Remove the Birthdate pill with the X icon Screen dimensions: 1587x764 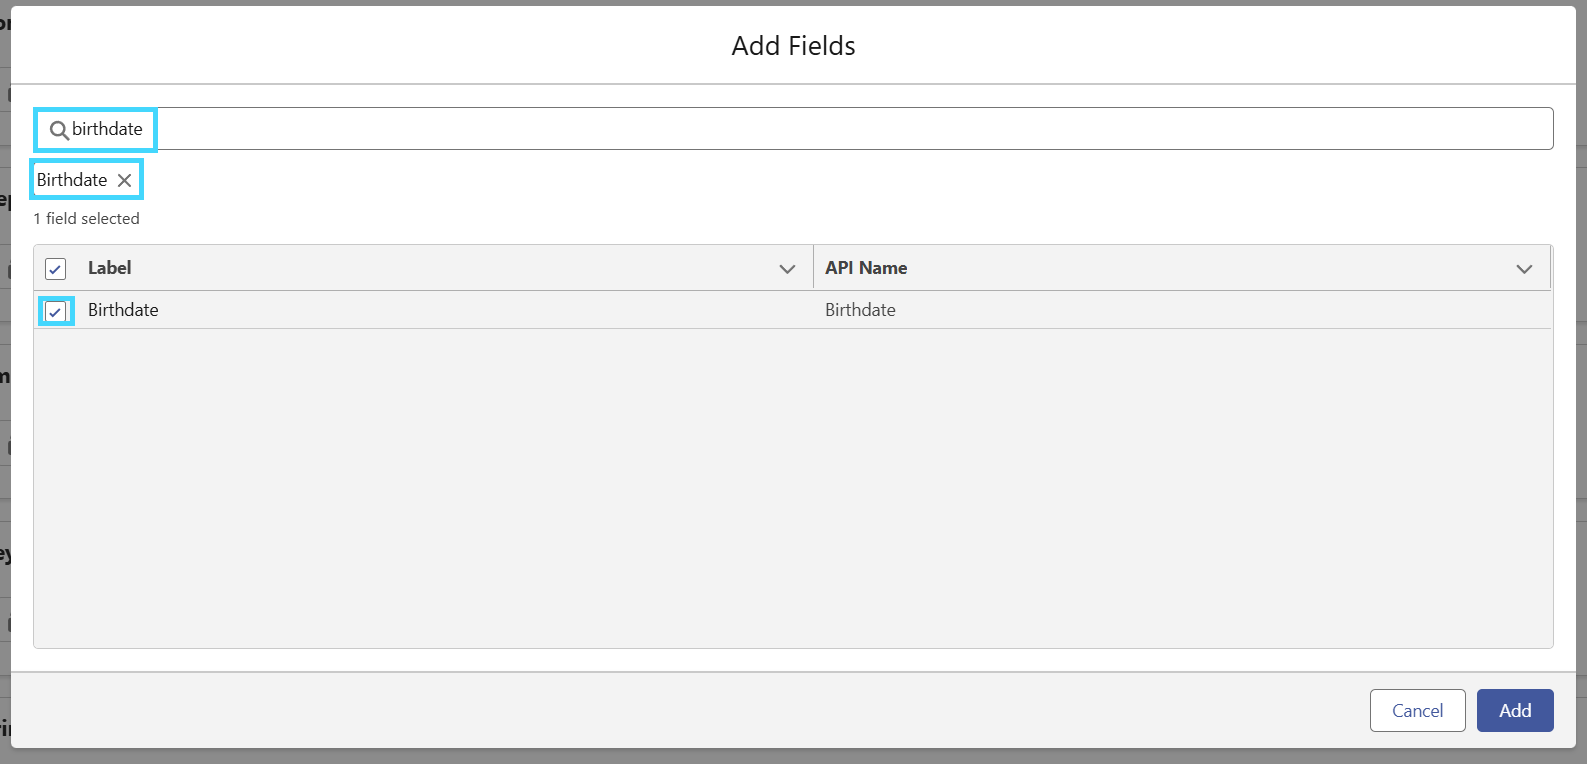click(124, 180)
